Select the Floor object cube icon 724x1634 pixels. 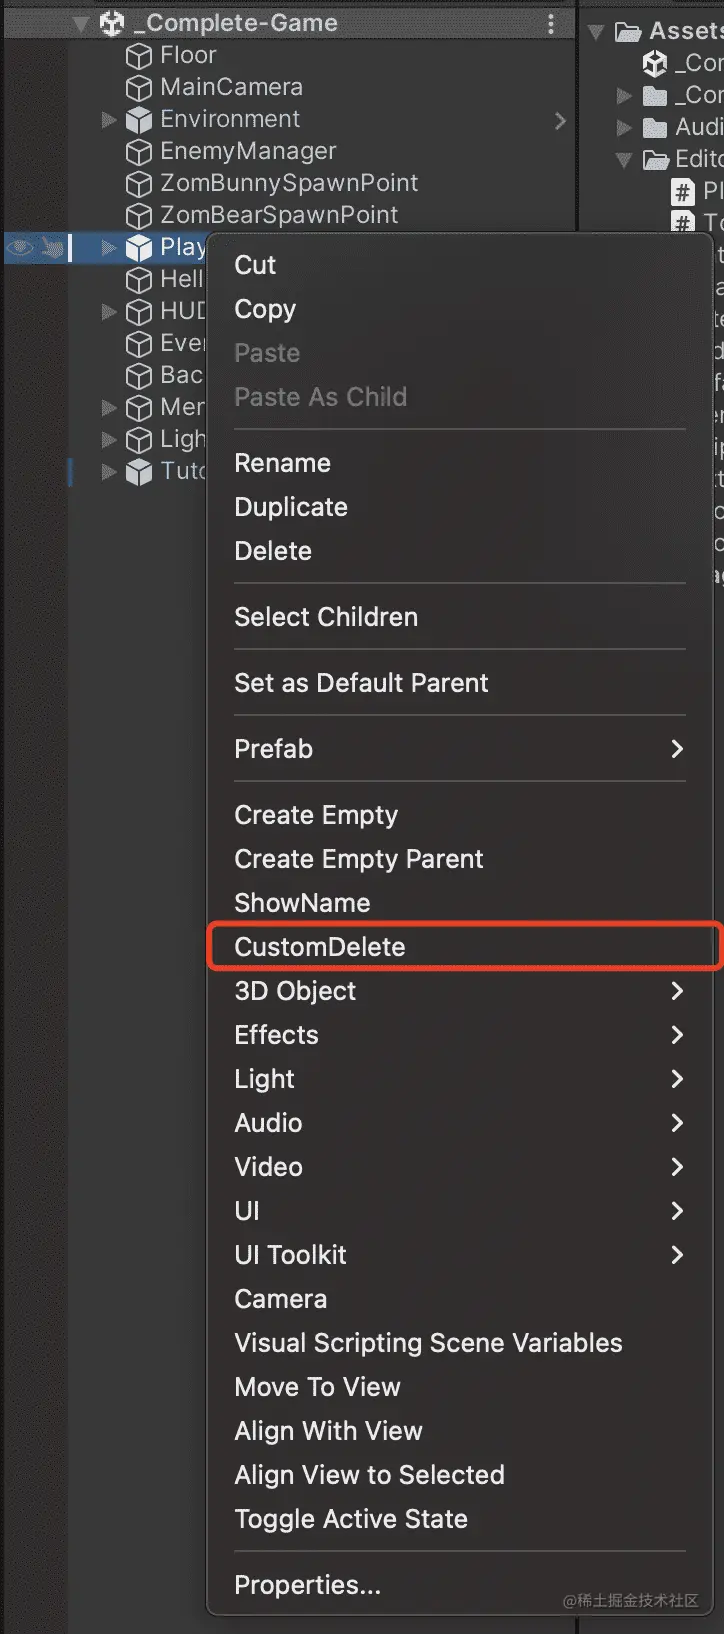[x=139, y=56]
